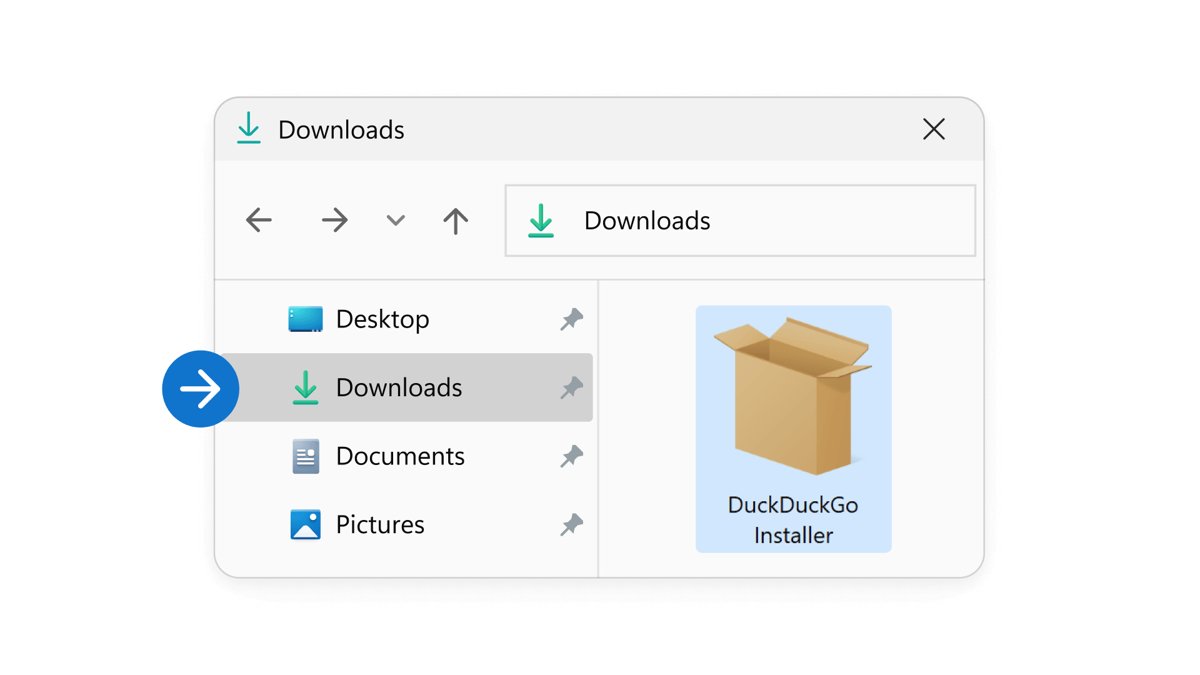
Task: Click the DuckDuckGo Installer file name
Action: 793,520
